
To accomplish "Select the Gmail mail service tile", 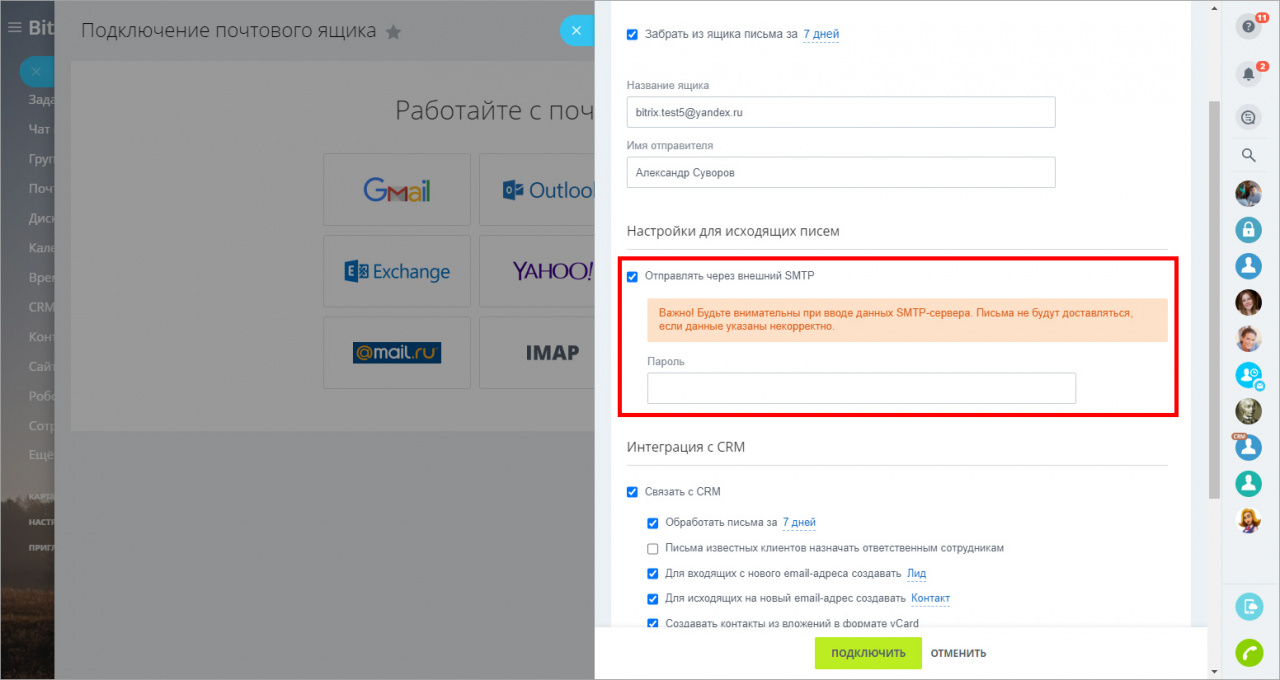I will (397, 190).
